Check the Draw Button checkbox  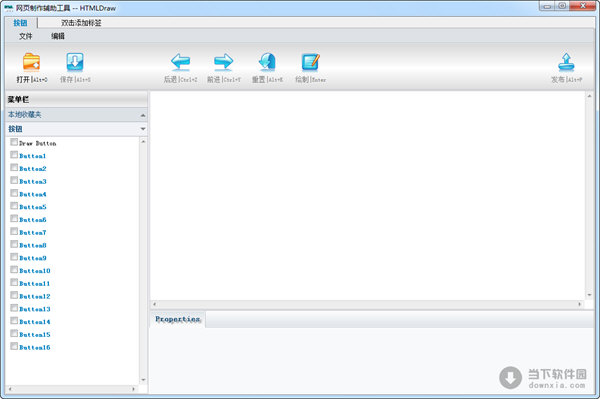coord(14,142)
